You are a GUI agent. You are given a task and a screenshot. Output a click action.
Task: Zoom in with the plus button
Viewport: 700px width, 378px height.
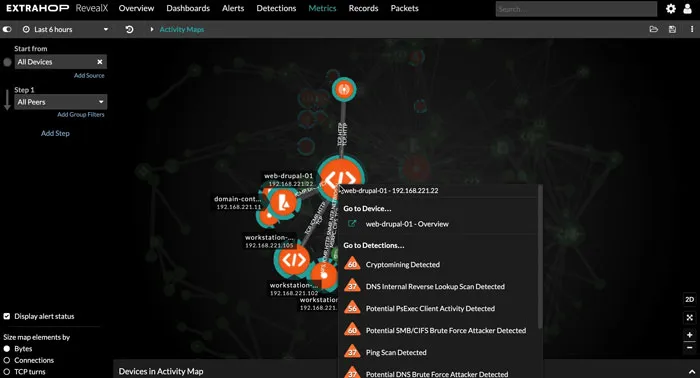point(689,335)
